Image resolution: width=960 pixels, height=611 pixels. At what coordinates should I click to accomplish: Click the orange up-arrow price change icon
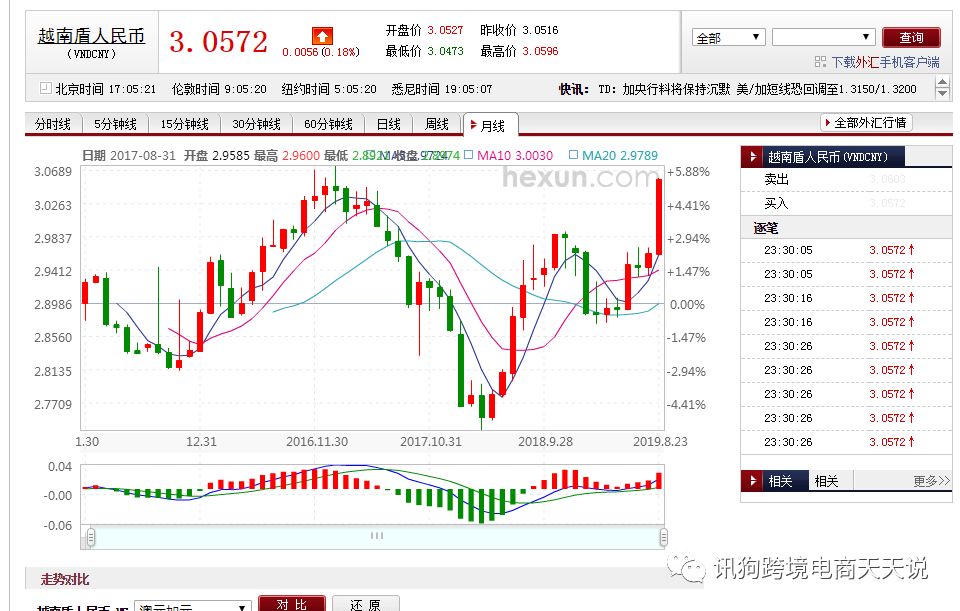(x=322, y=36)
